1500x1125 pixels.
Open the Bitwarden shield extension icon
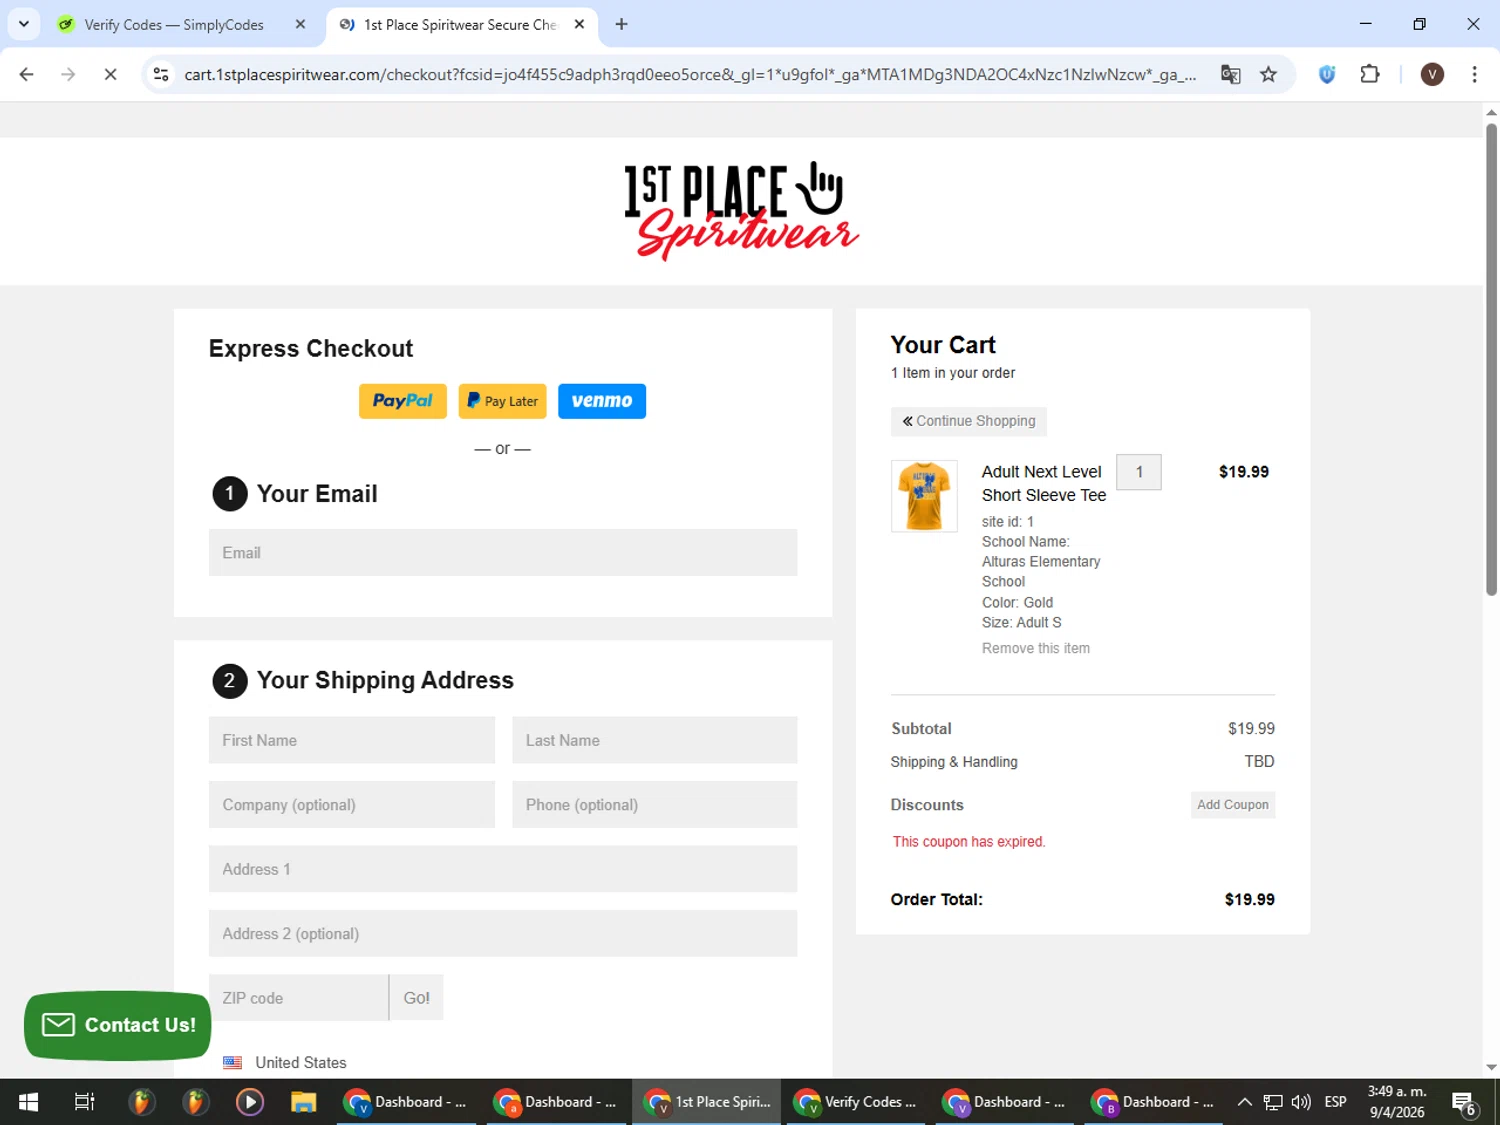pos(1327,74)
